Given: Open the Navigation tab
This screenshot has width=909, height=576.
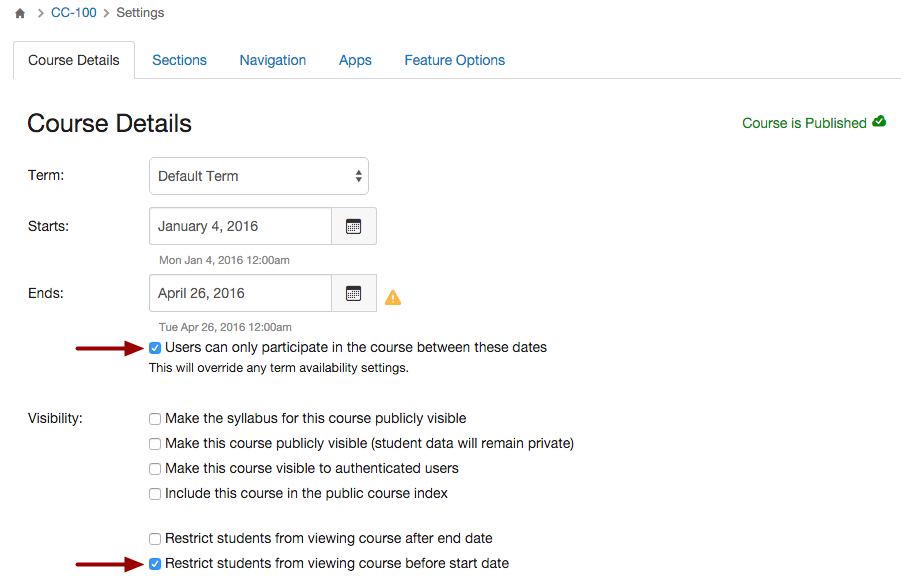Looking at the screenshot, I should tap(272, 60).
